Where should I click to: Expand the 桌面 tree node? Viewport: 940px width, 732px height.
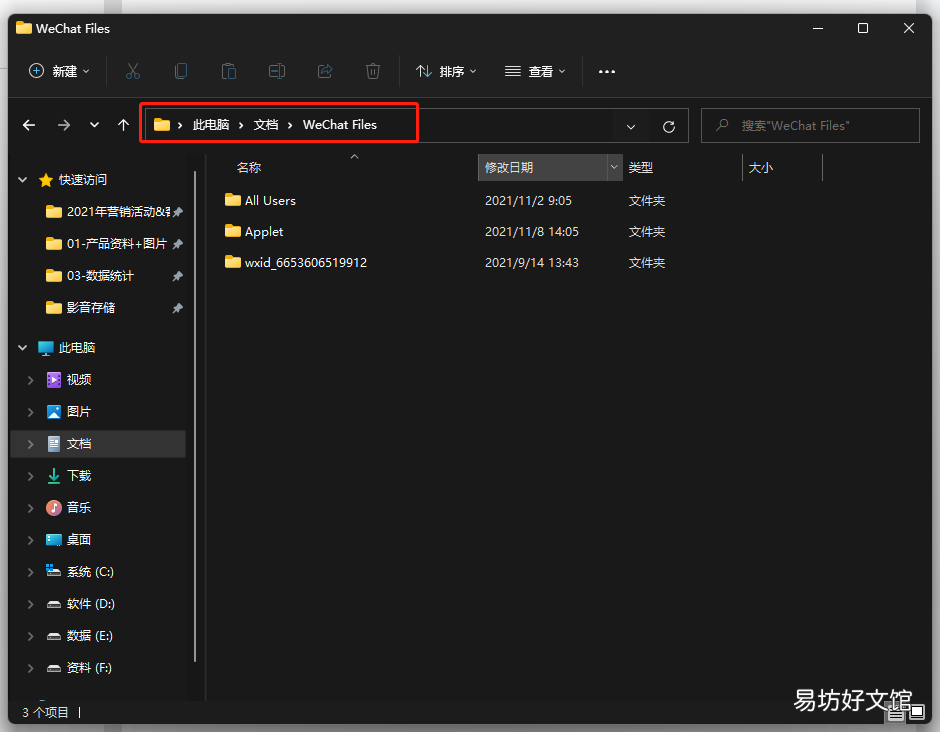coord(31,540)
